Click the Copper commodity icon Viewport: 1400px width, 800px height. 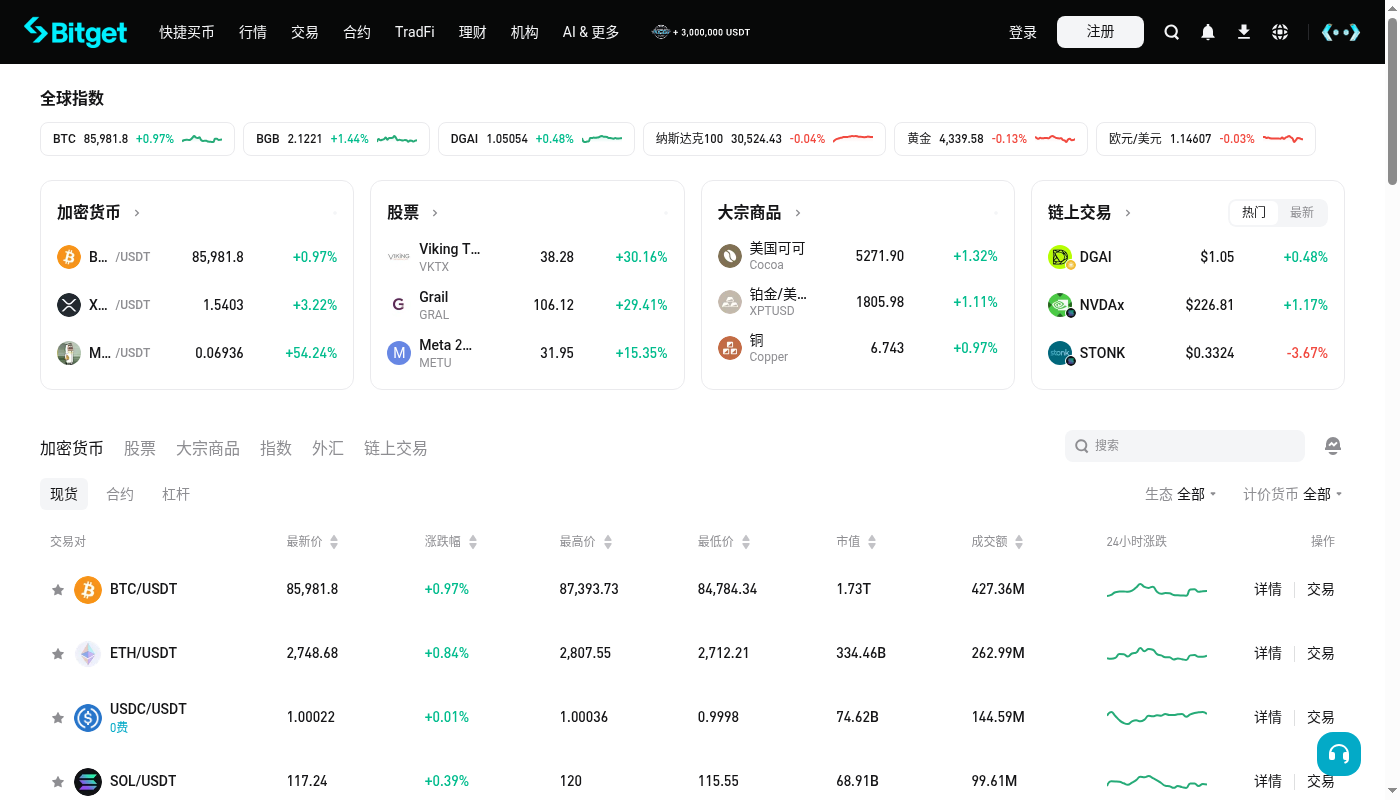click(x=730, y=348)
